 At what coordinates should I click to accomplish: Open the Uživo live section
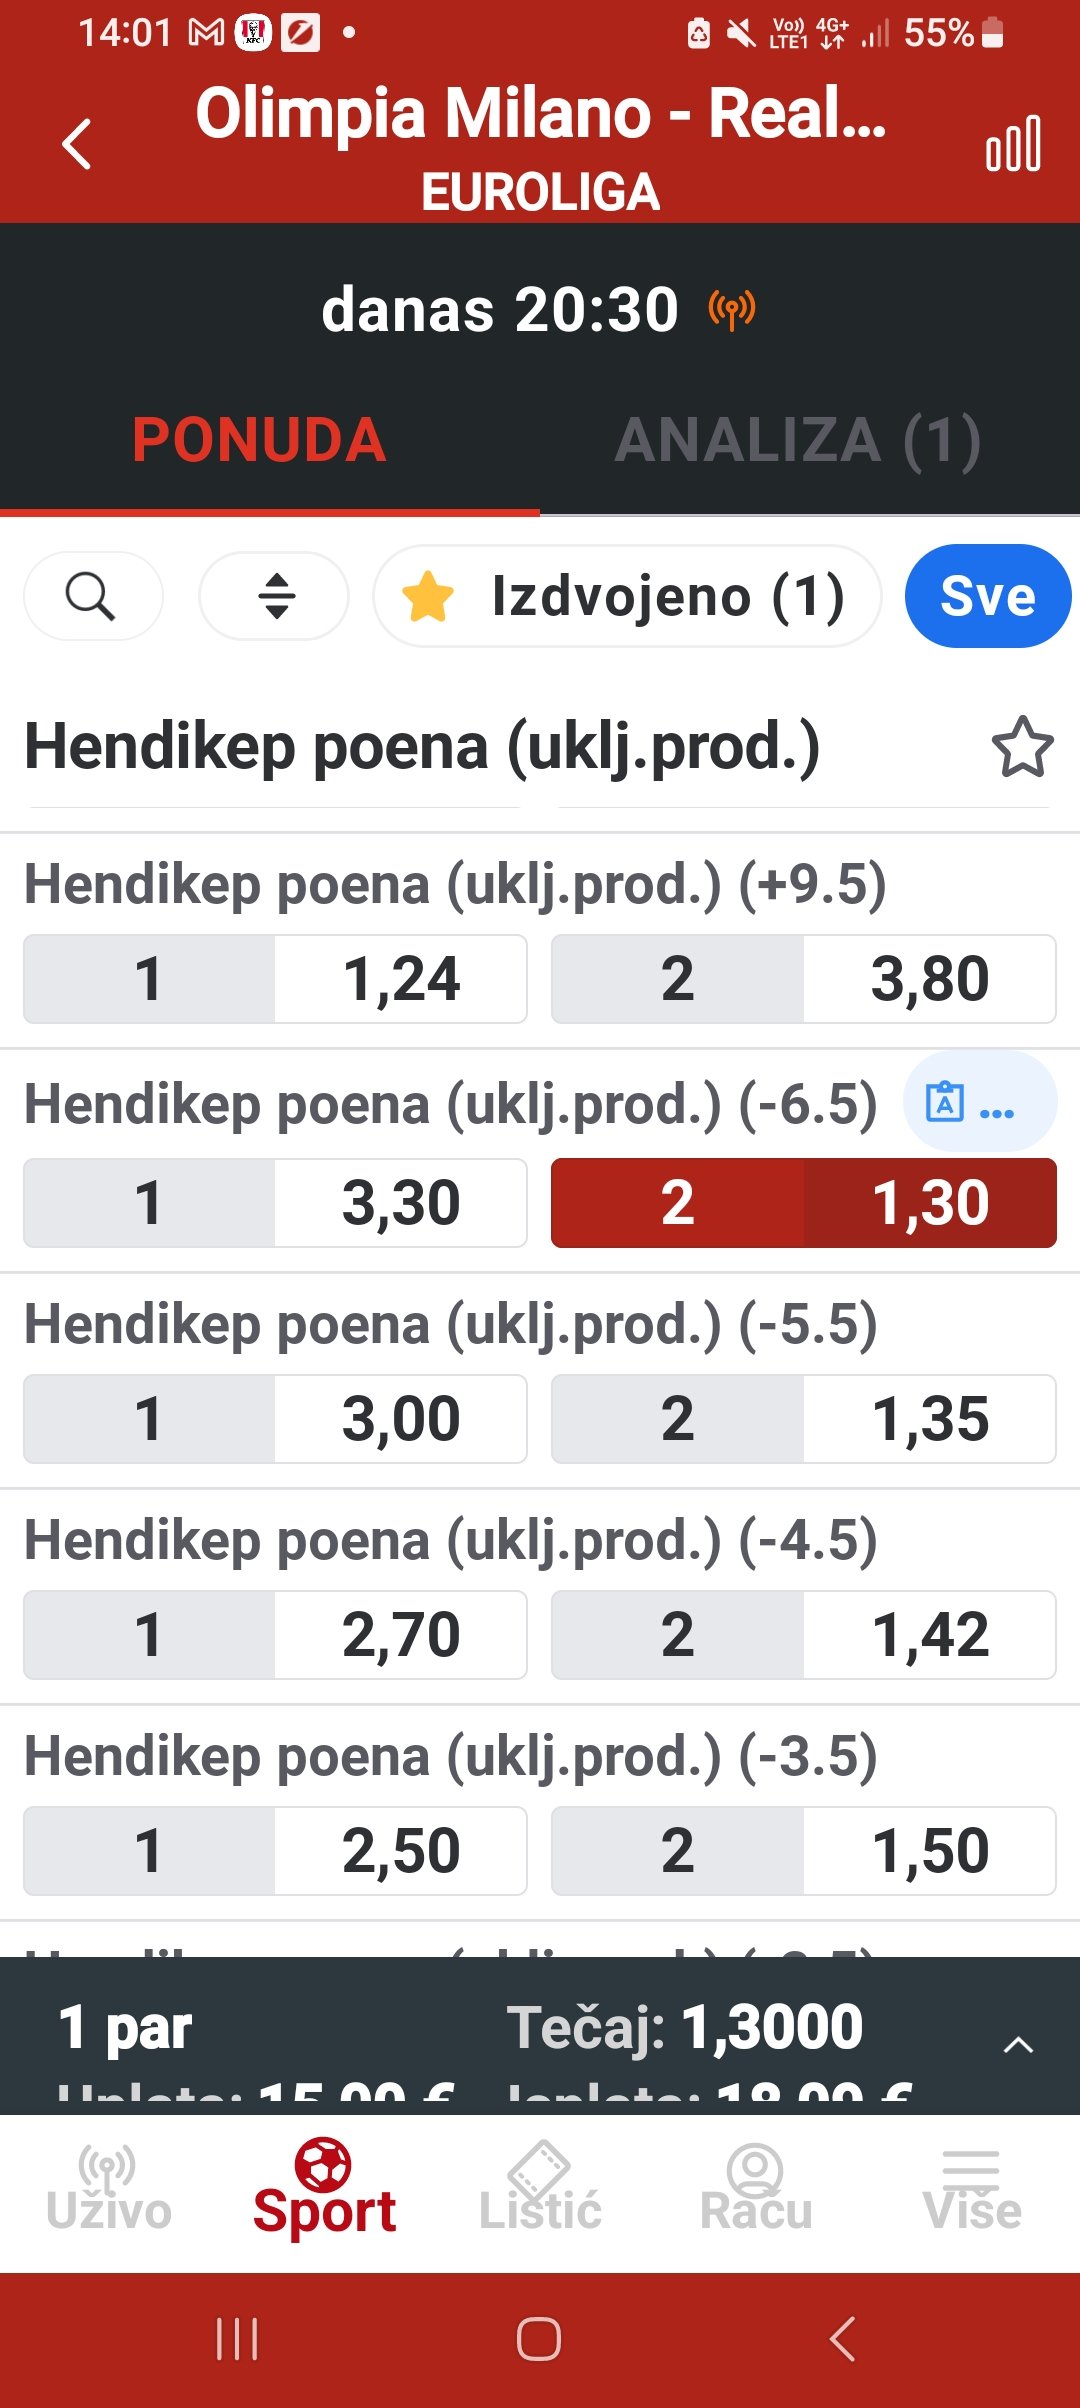(x=108, y=2190)
